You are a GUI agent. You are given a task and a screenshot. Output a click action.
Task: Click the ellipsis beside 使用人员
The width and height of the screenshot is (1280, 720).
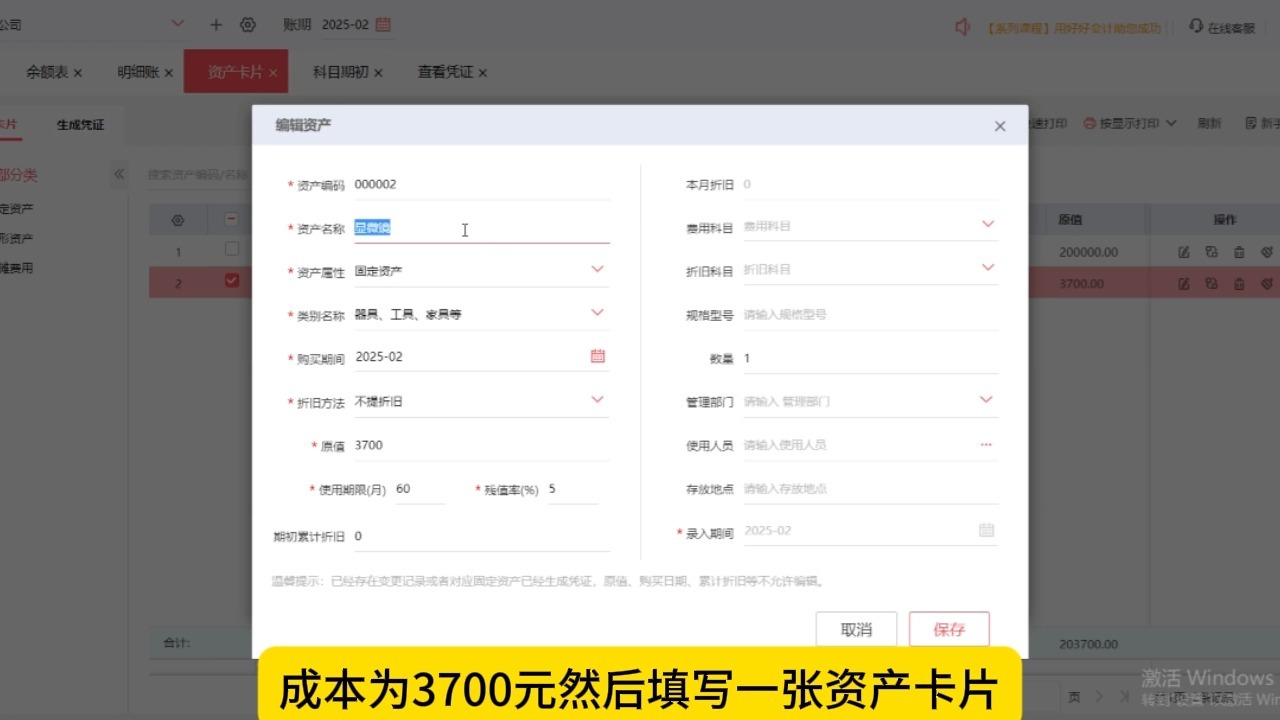click(986, 444)
